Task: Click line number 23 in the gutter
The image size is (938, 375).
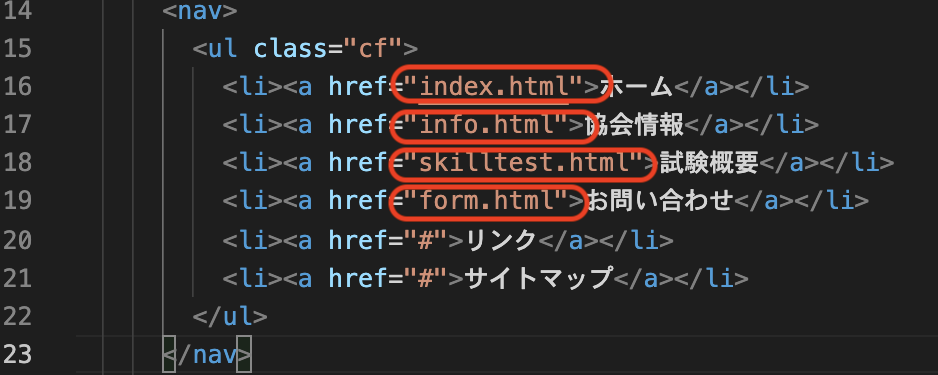Action: [x=16, y=355]
